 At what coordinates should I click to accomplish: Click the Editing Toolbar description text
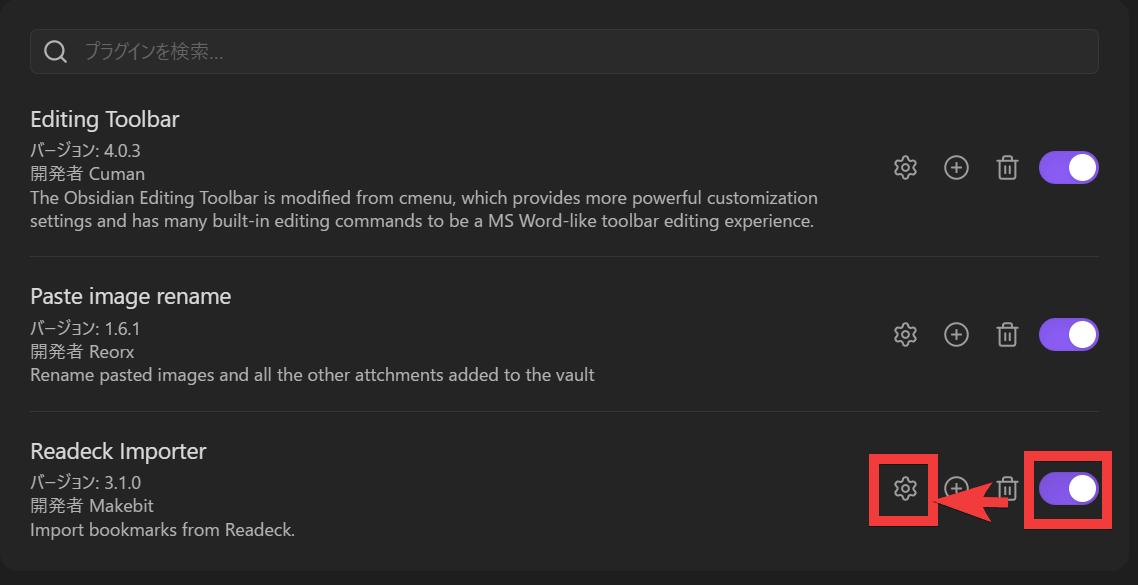[x=423, y=209]
